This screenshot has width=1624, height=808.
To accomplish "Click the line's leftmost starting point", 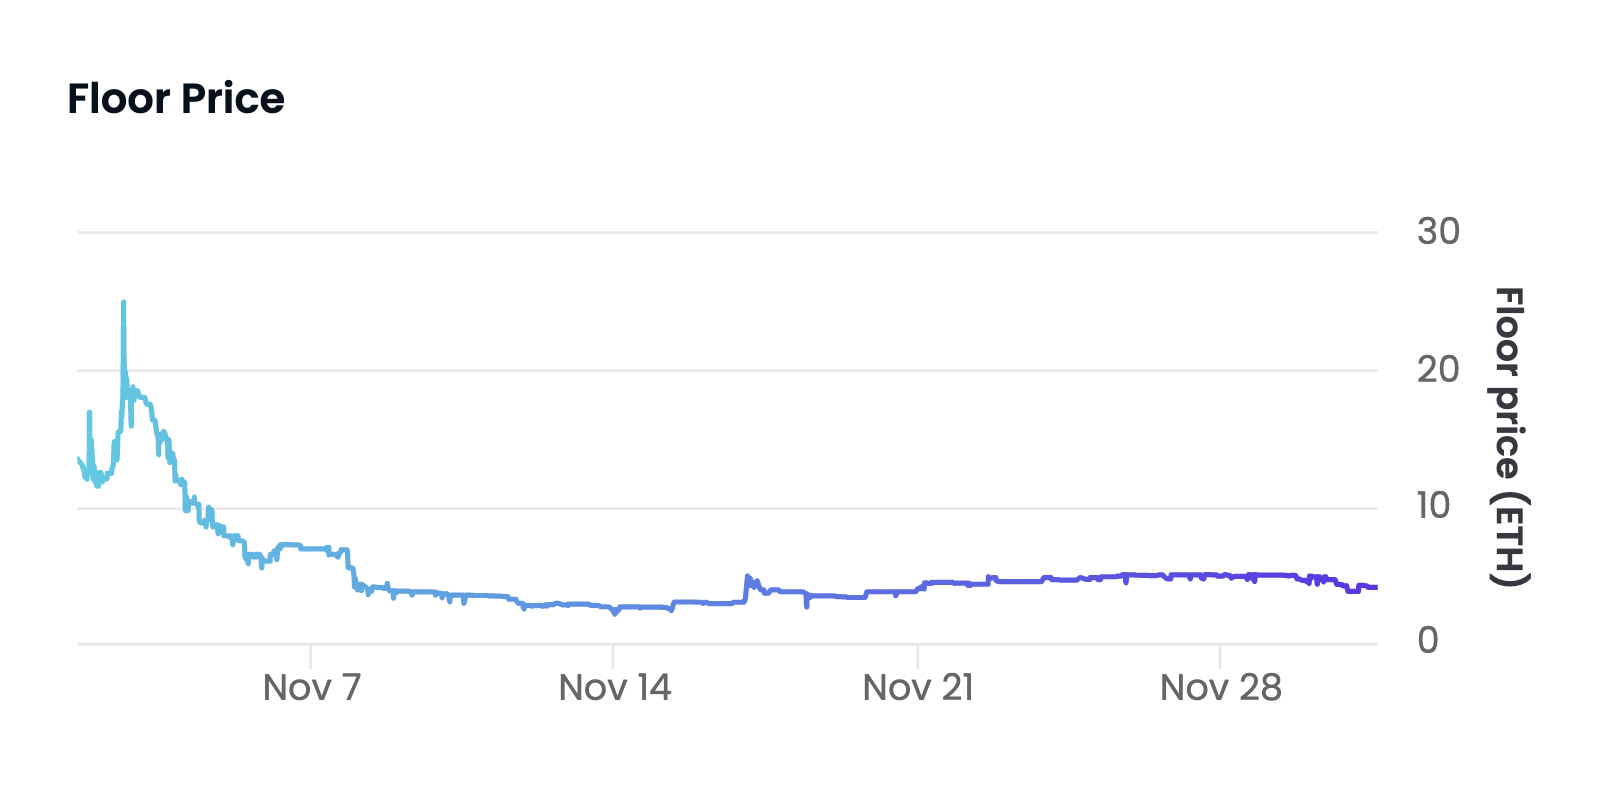I will coord(78,458).
